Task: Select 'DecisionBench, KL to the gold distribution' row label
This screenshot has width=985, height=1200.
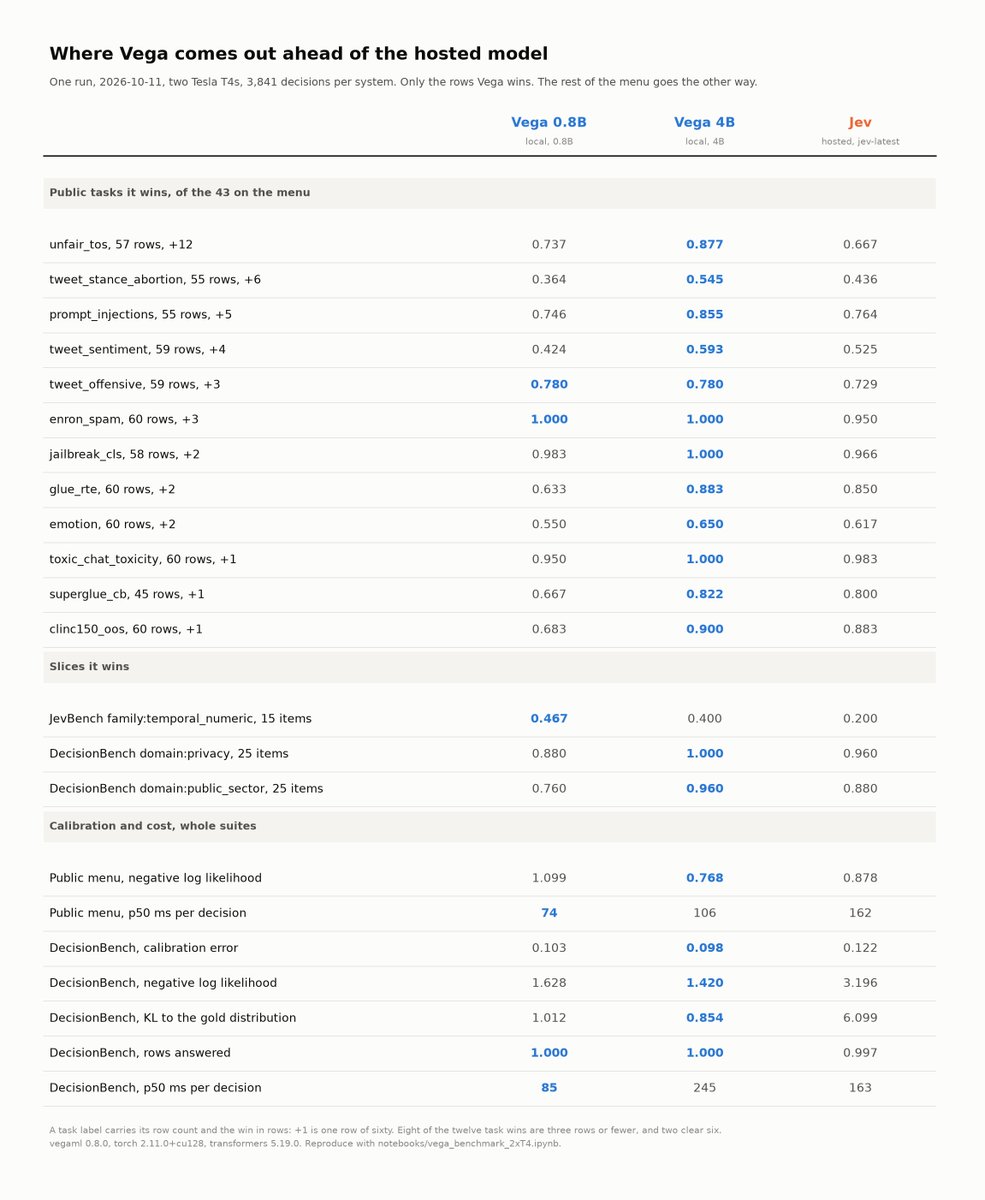Action: 173,1019
